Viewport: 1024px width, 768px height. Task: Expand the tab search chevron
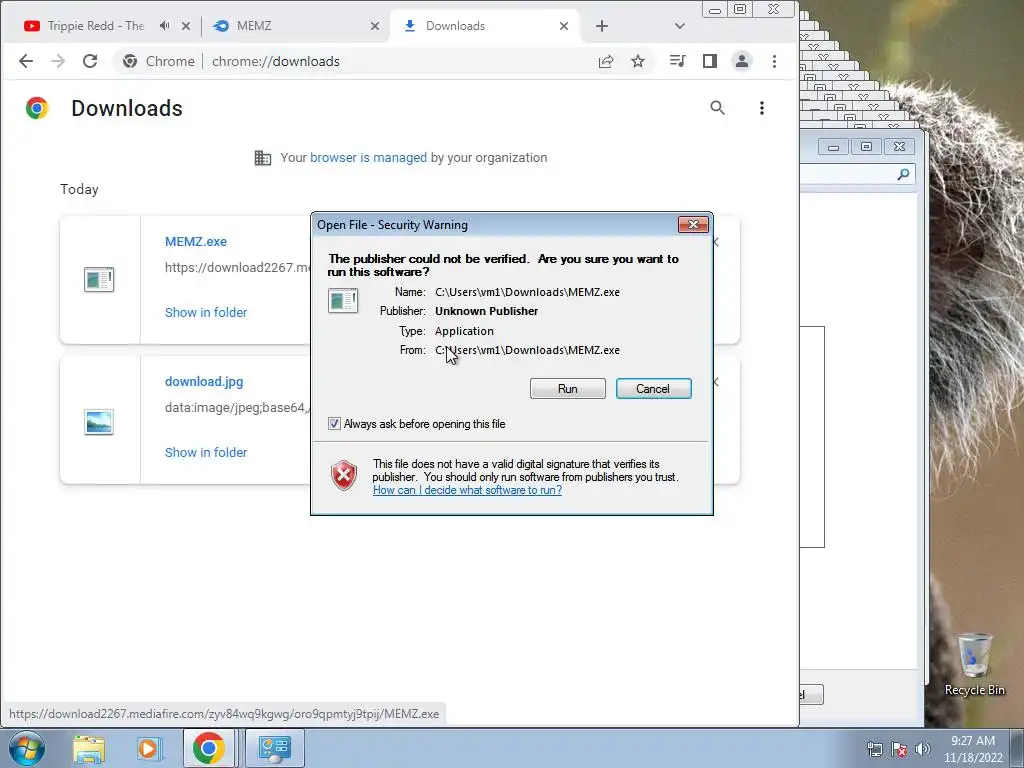click(680, 26)
